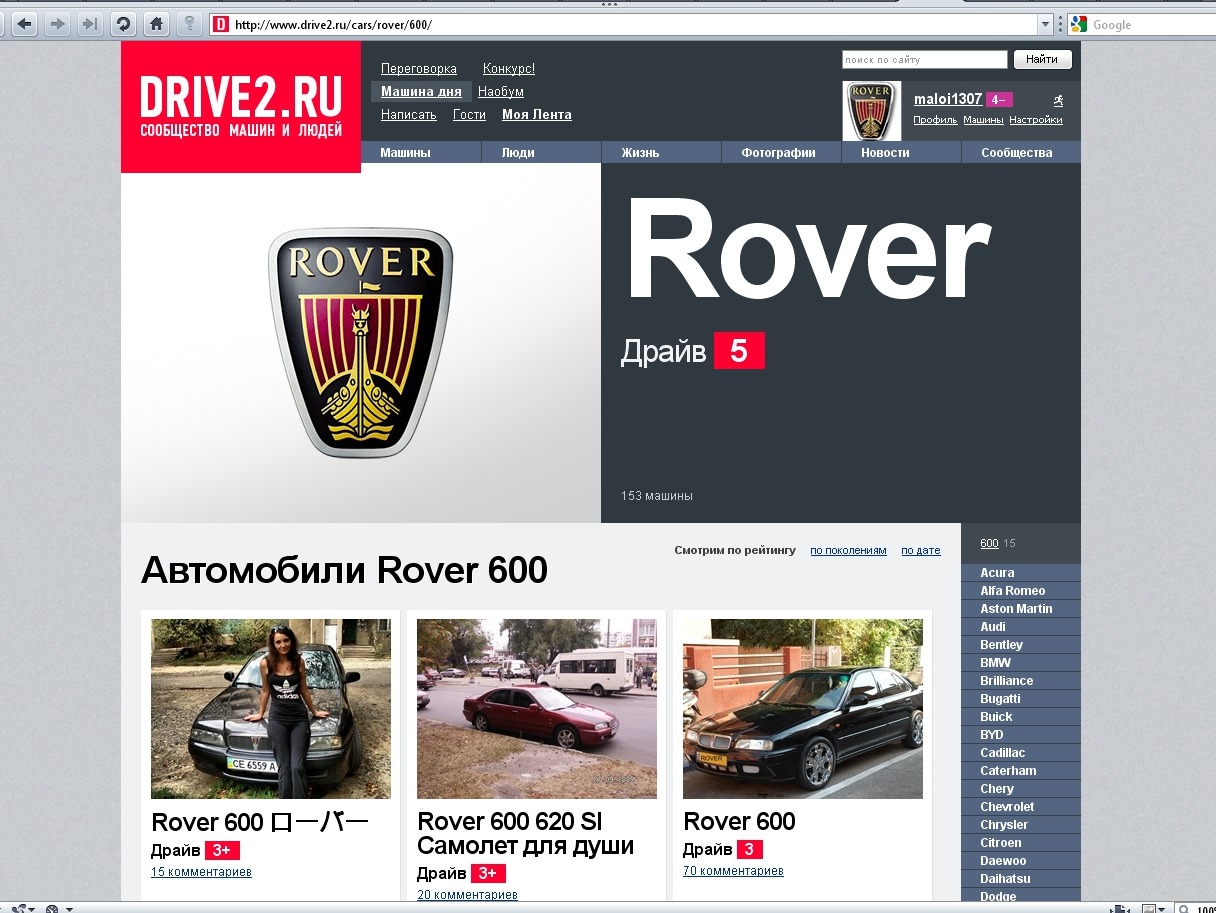Image resolution: width=1216 pixels, height=913 pixels.
Task: Click the running man logout icon
Action: coord(1058,100)
